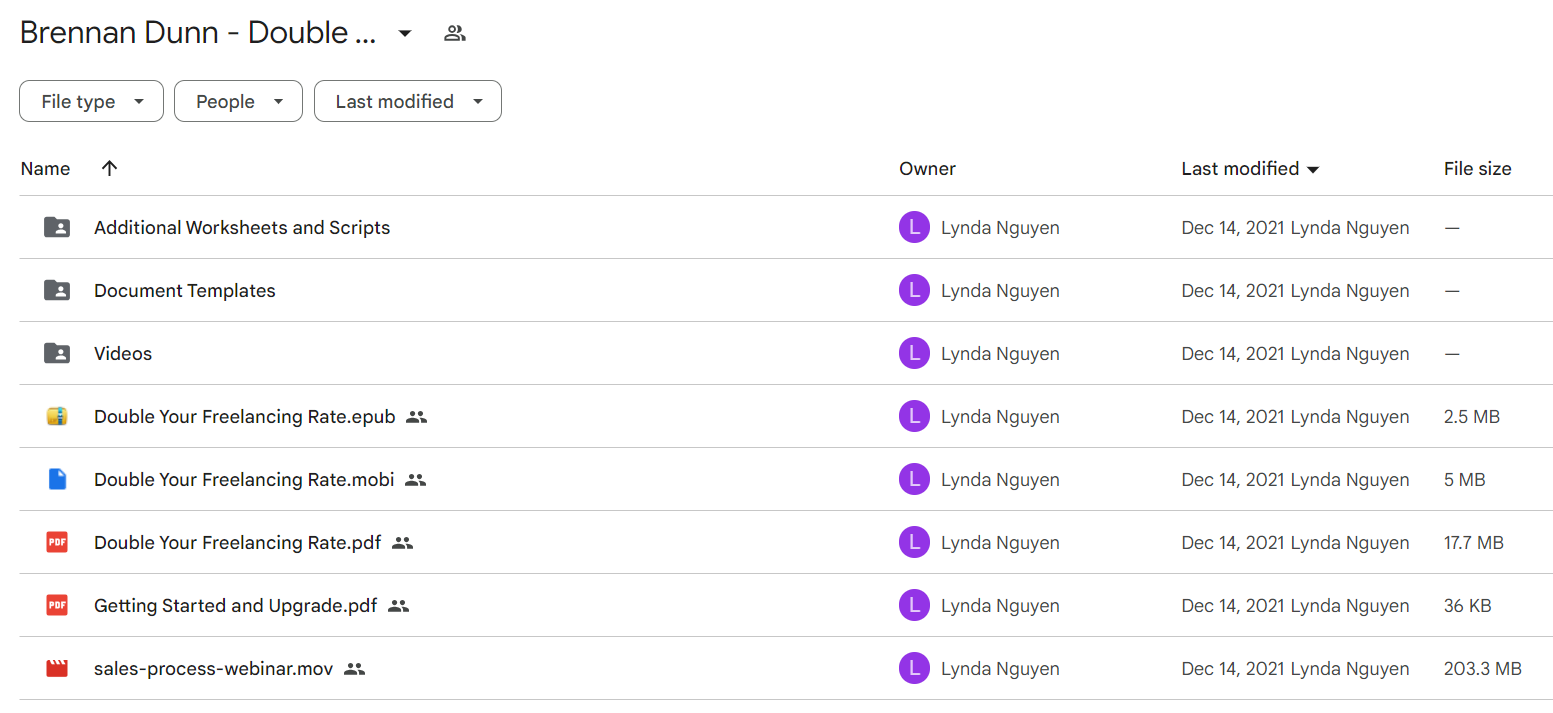The height and width of the screenshot is (713, 1553).
Task: Click the Owner column header
Action: (x=927, y=168)
